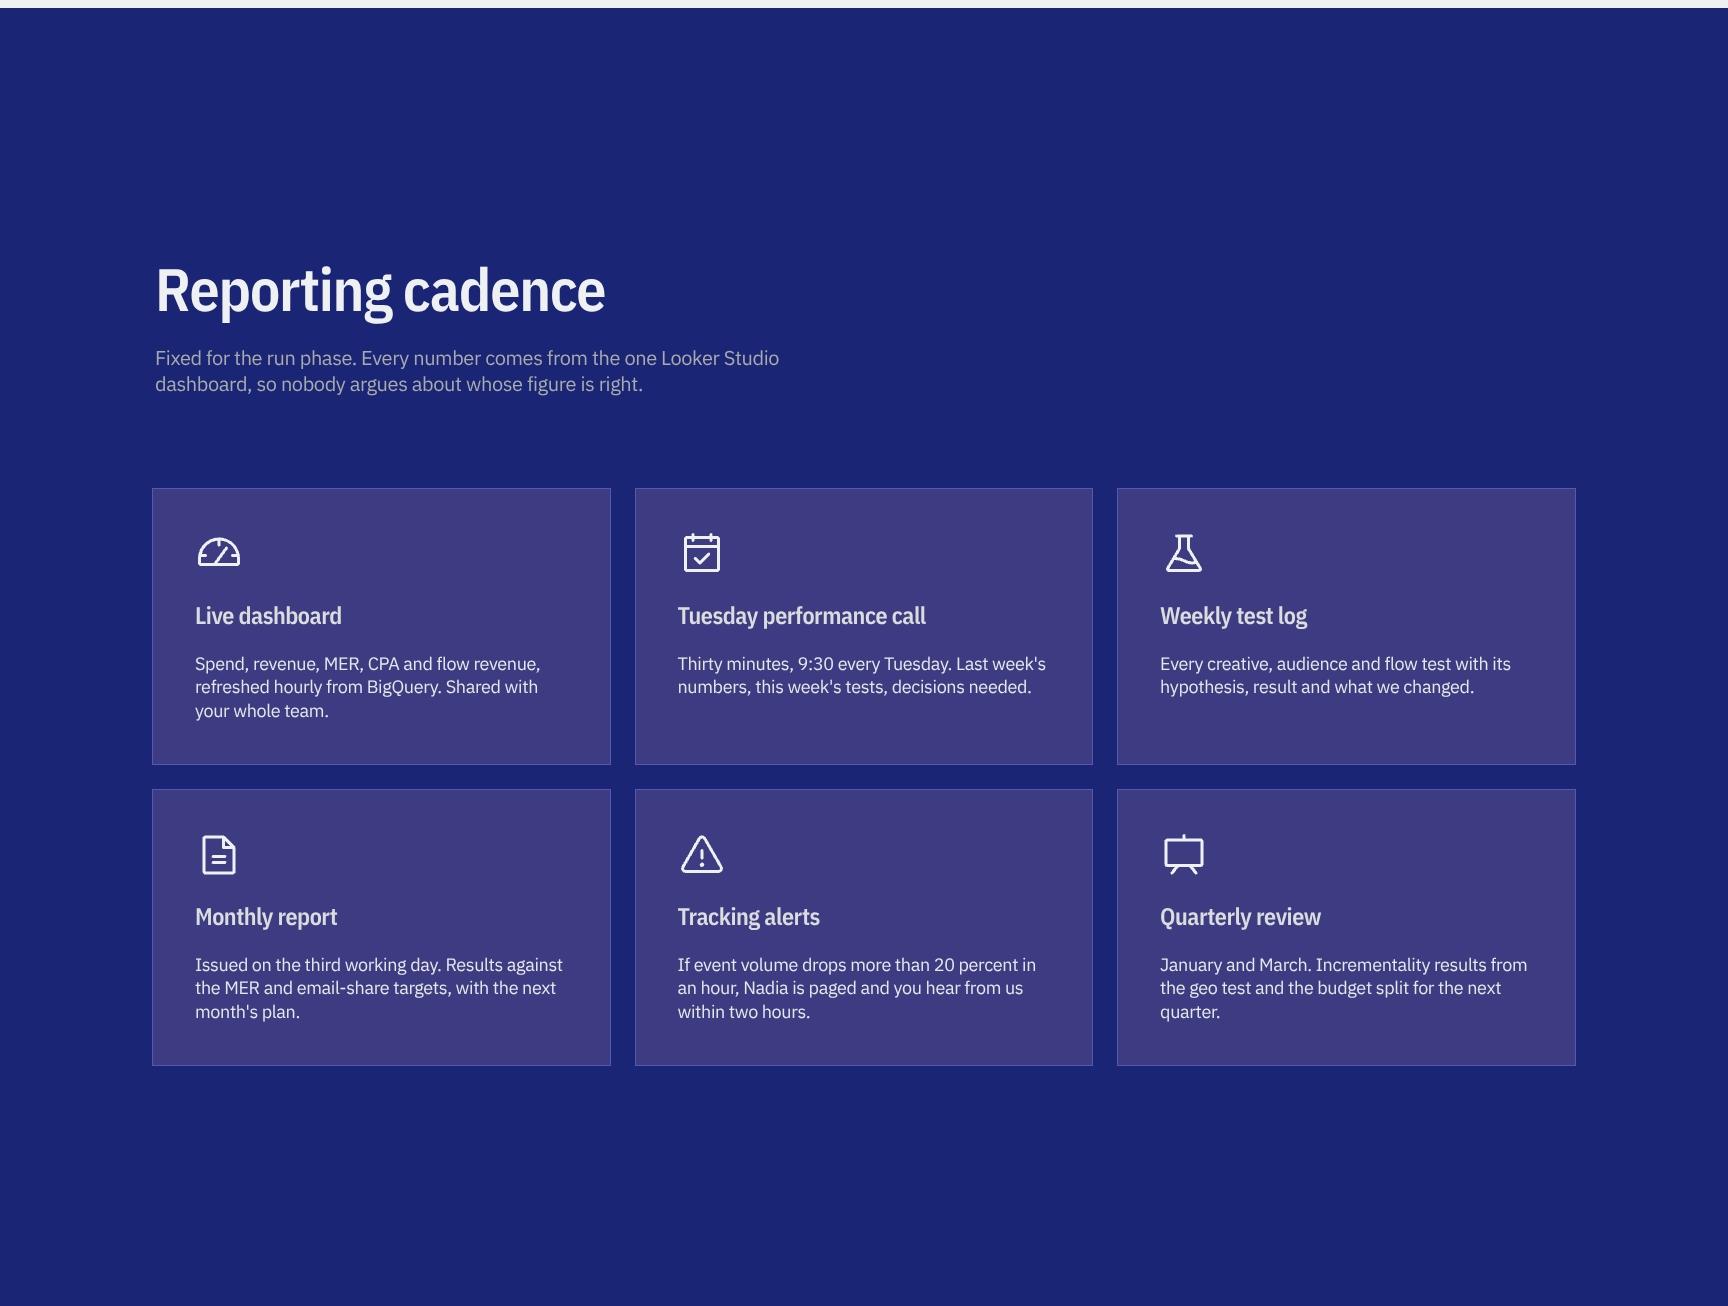Click the 'Quarterly review' card title
Viewport: 1728px width, 1306px height.
pos(1240,917)
